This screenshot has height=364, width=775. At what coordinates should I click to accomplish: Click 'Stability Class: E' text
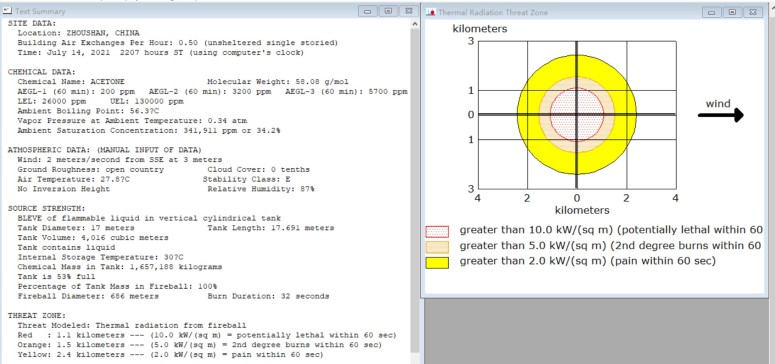[x=246, y=180]
